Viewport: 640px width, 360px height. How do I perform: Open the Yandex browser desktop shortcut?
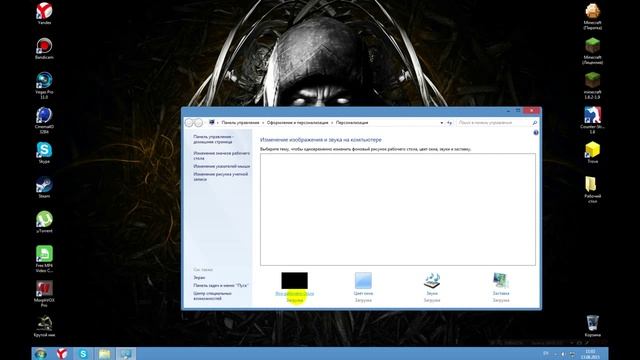pyautogui.click(x=44, y=13)
